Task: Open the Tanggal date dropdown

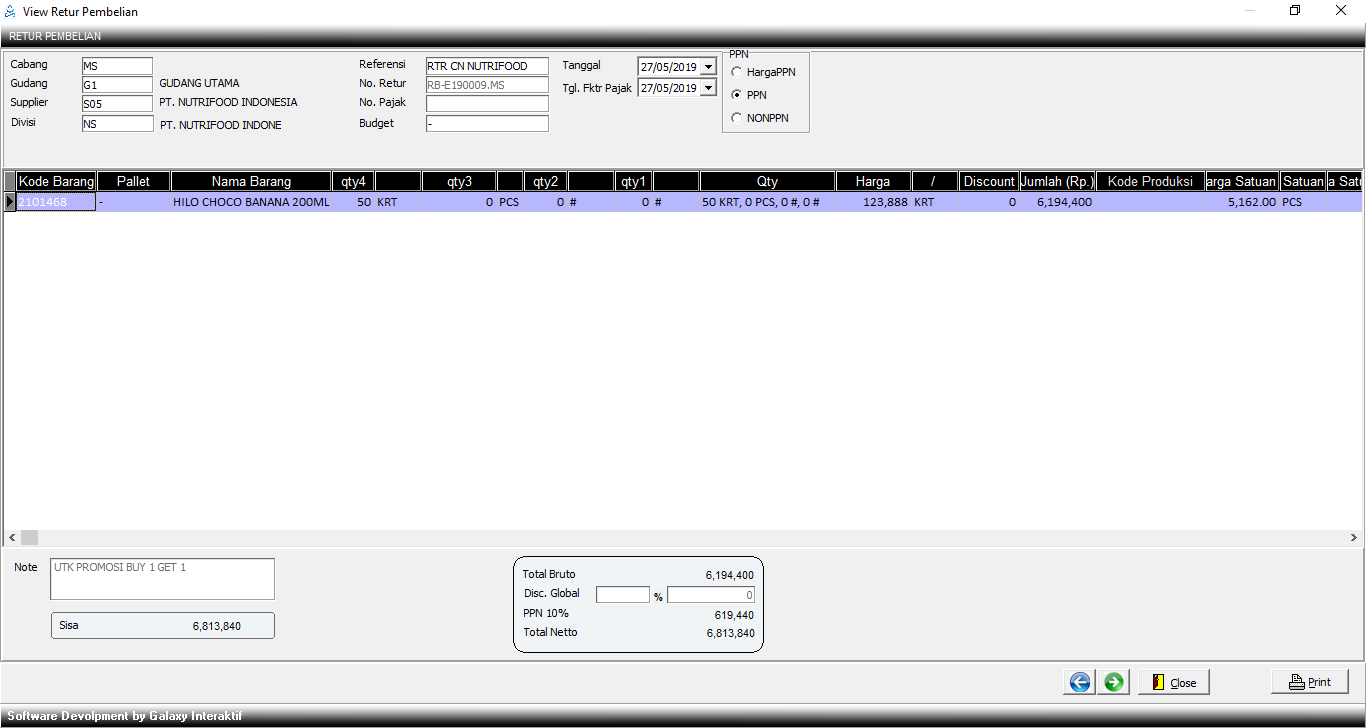Action: click(x=709, y=67)
